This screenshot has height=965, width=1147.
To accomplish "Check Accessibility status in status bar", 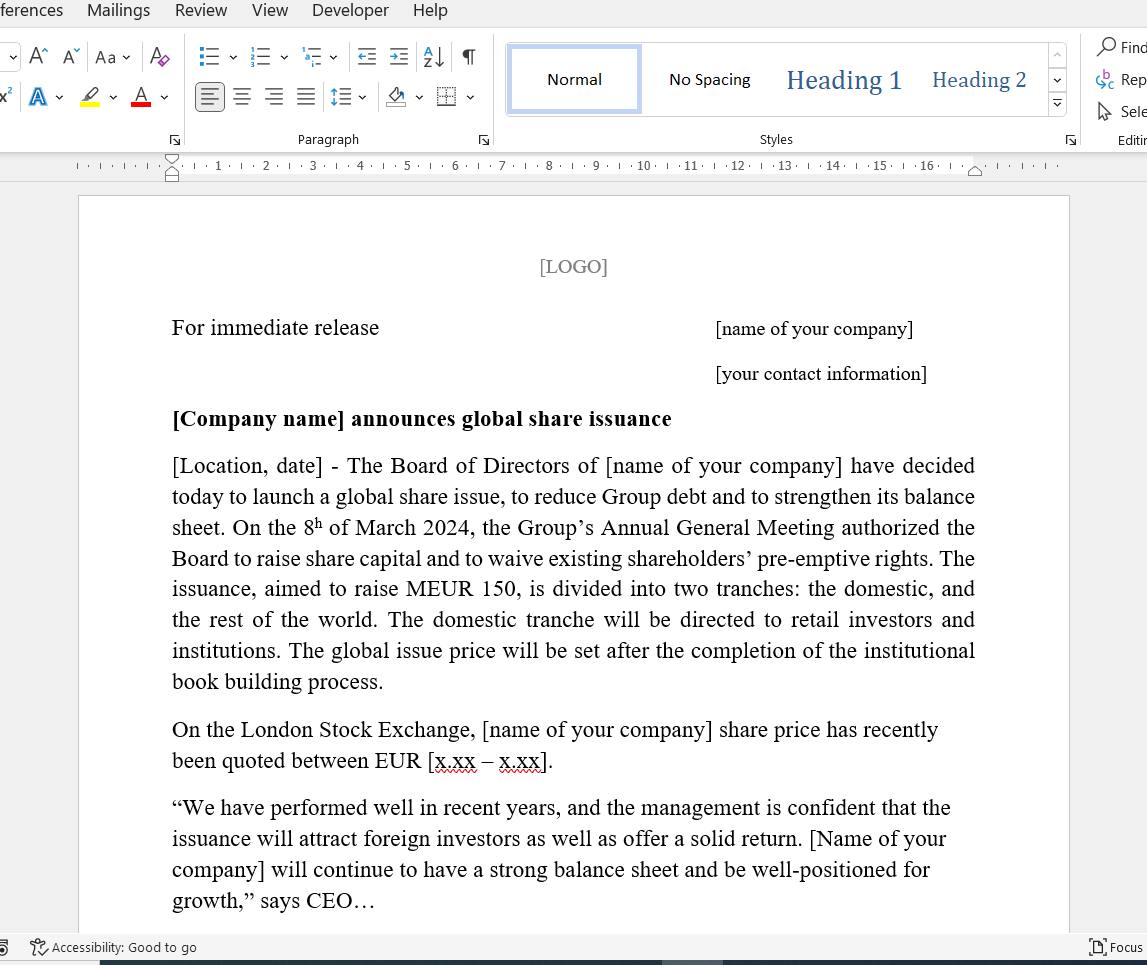I will click(x=113, y=947).
